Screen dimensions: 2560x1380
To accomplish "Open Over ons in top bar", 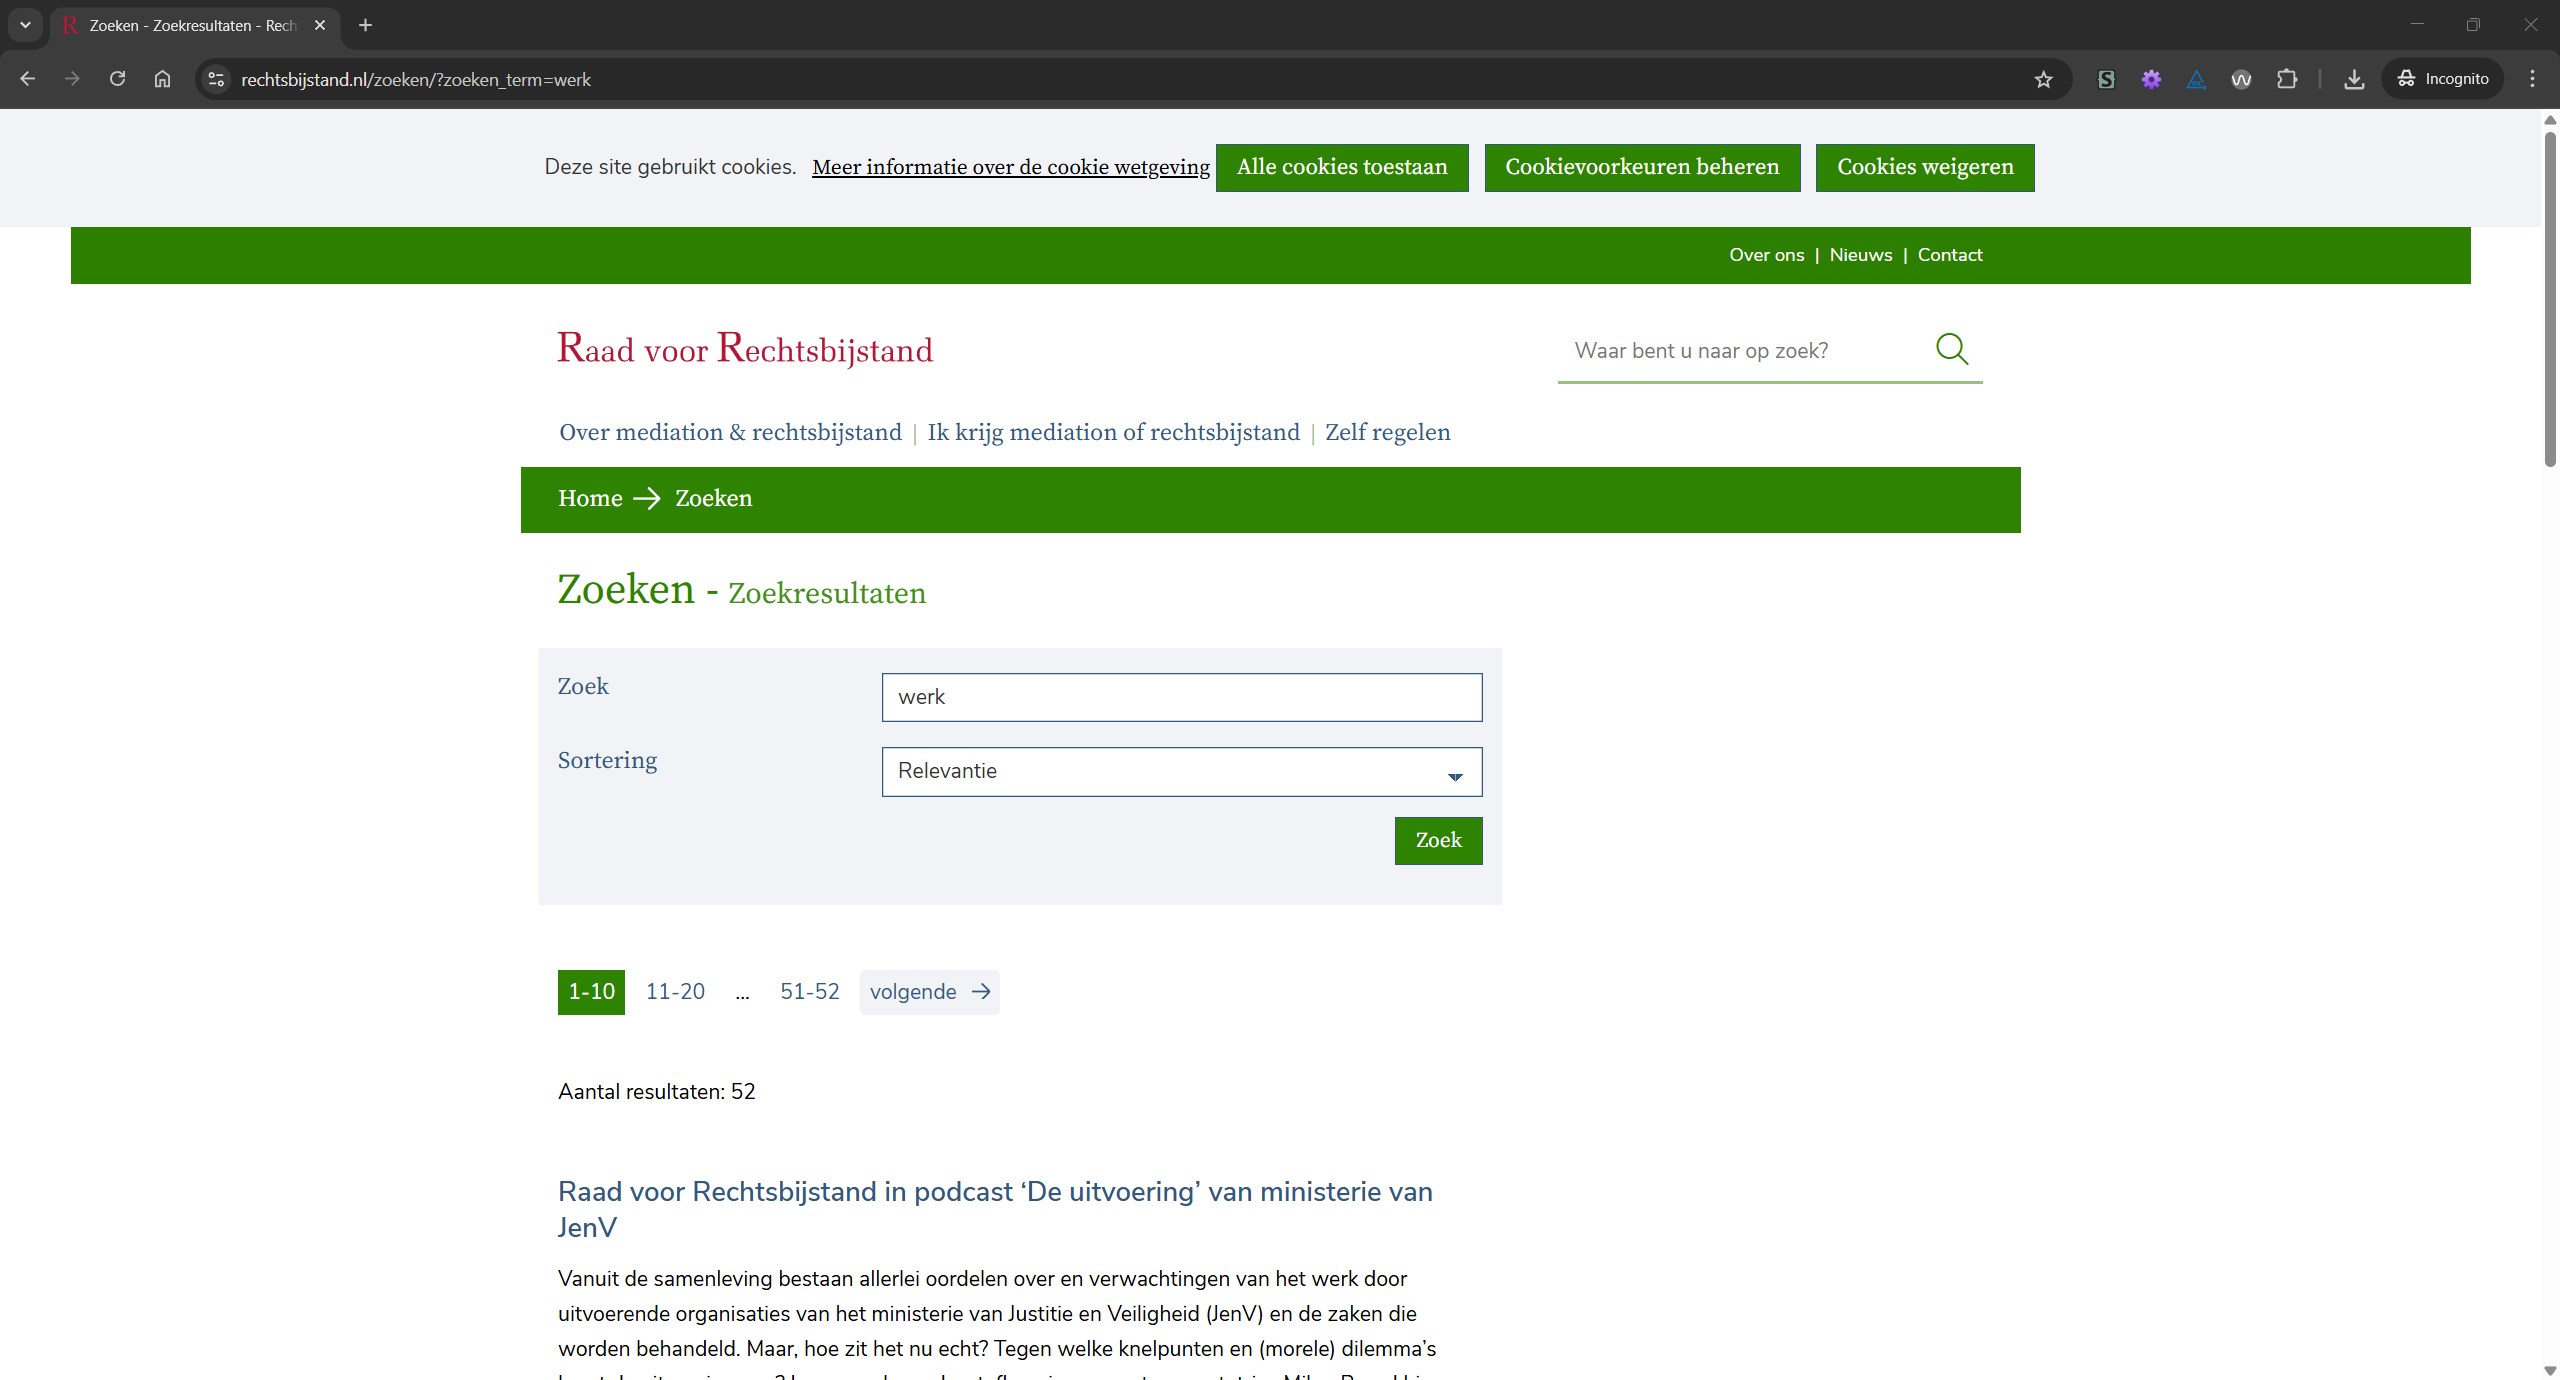I will (1767, 255).
